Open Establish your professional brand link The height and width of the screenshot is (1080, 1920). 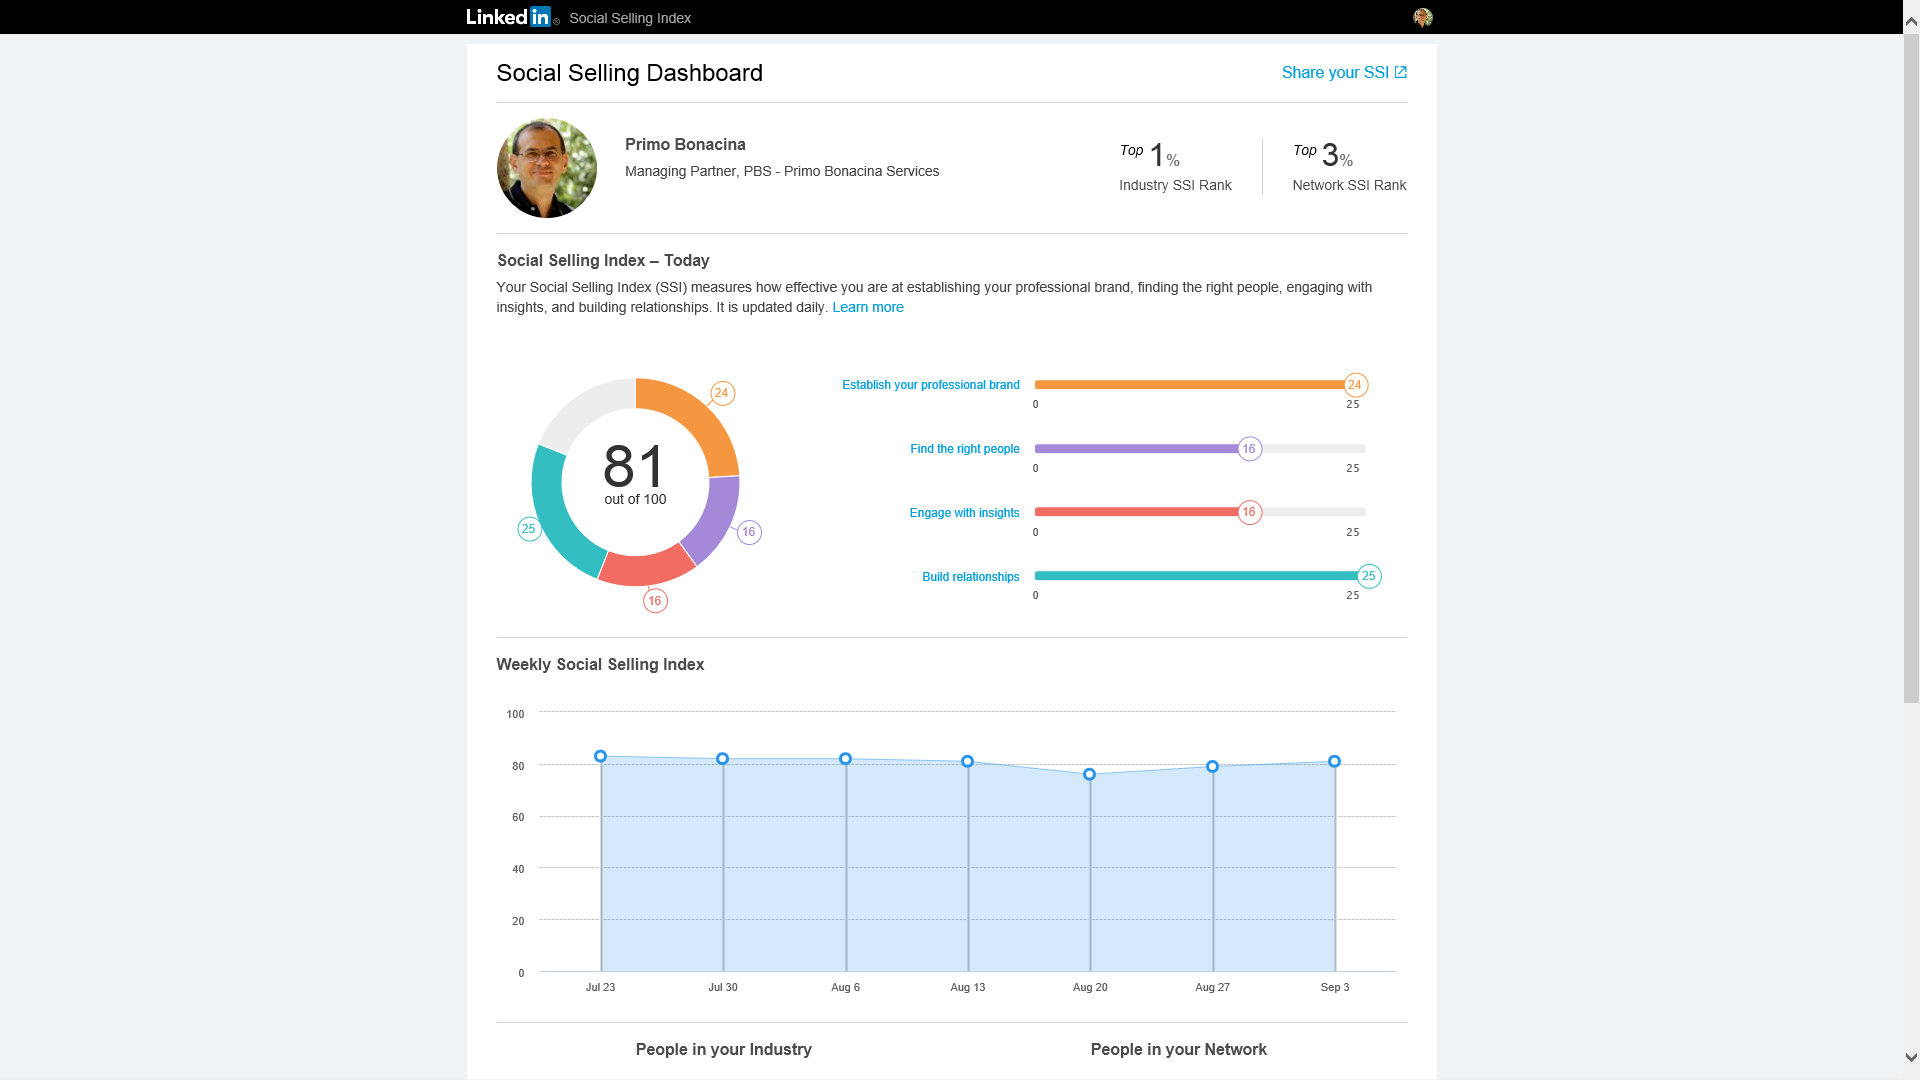point(931,385)
